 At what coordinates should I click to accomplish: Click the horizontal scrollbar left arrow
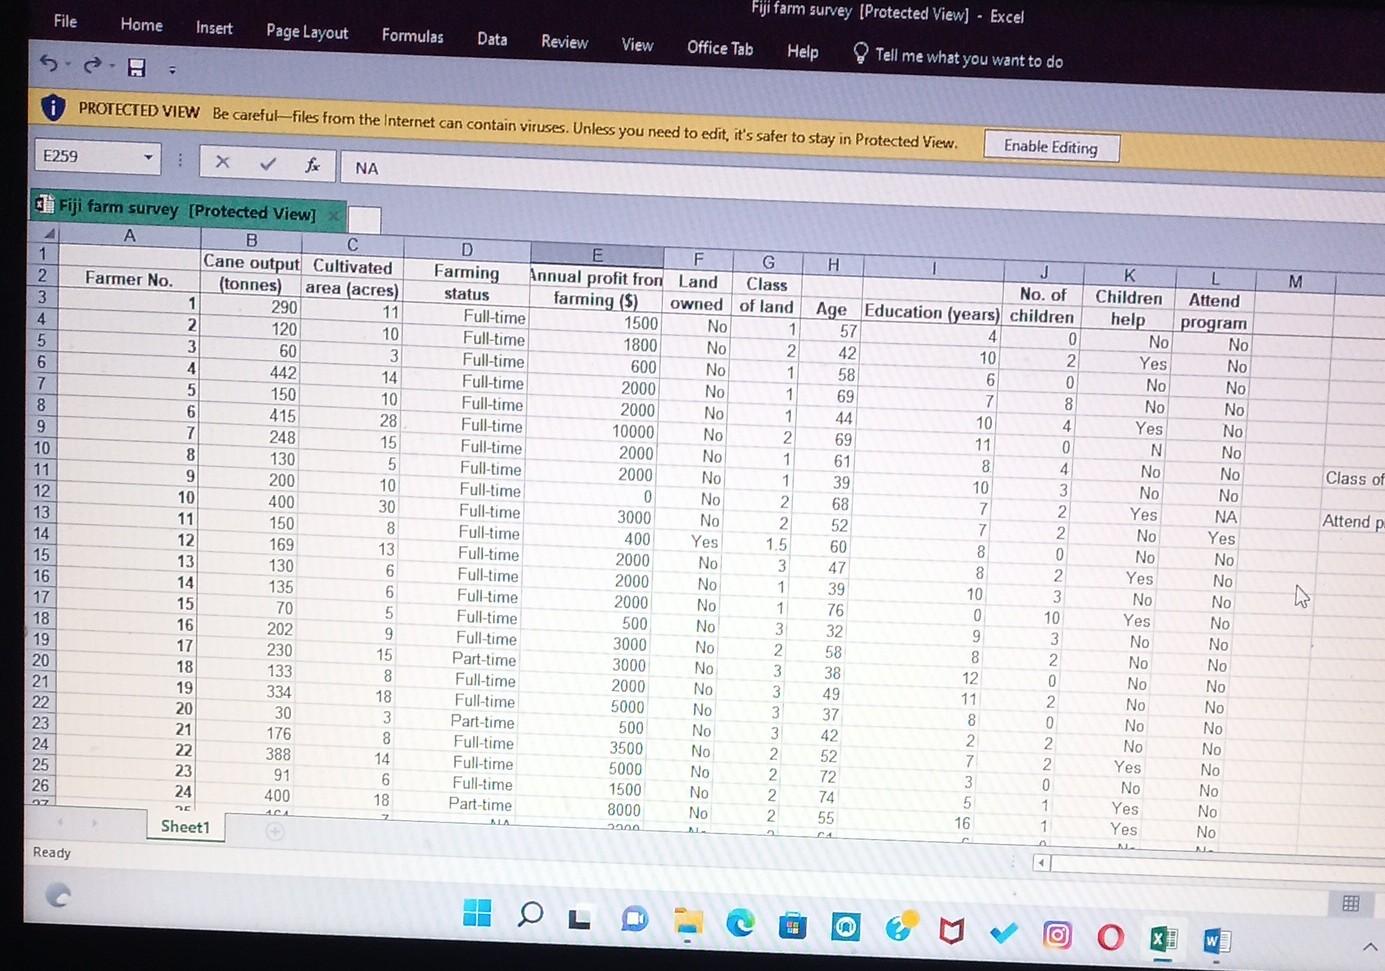[1042, 862]
